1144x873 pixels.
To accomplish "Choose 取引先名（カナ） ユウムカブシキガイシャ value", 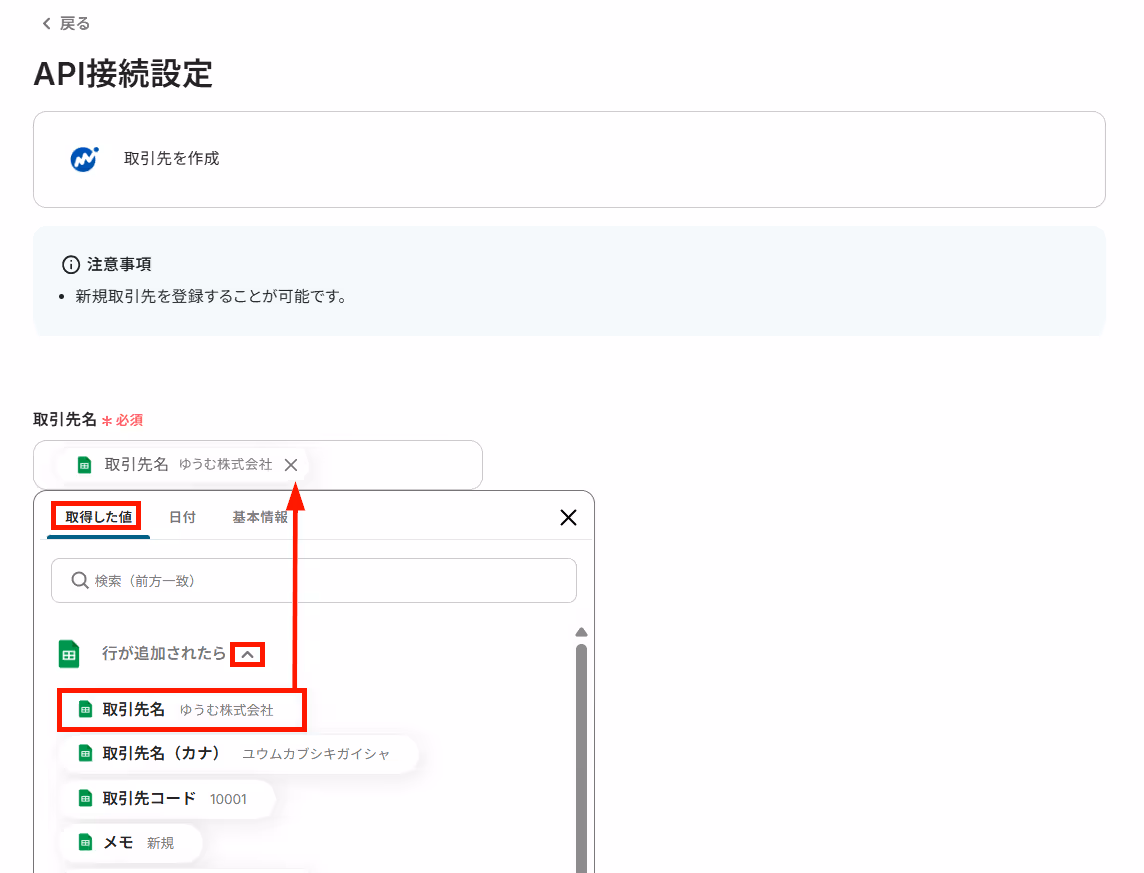I will (238, 753).
